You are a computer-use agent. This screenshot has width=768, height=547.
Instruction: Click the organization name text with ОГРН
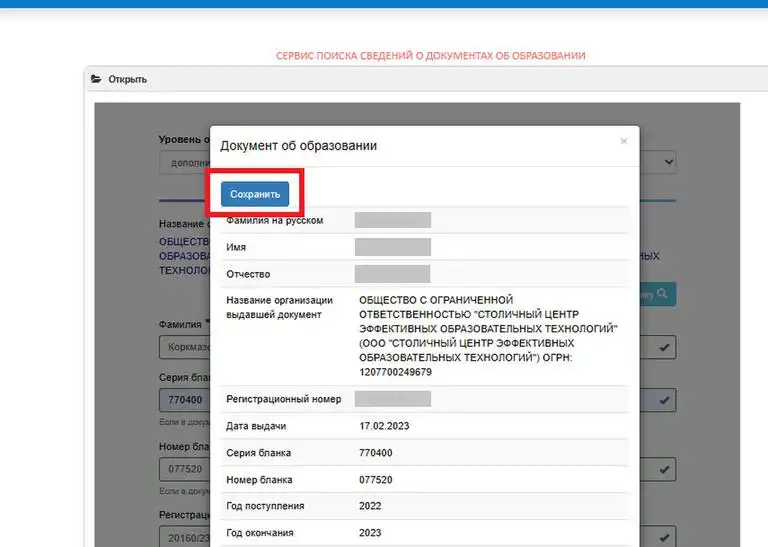(488, 336)
